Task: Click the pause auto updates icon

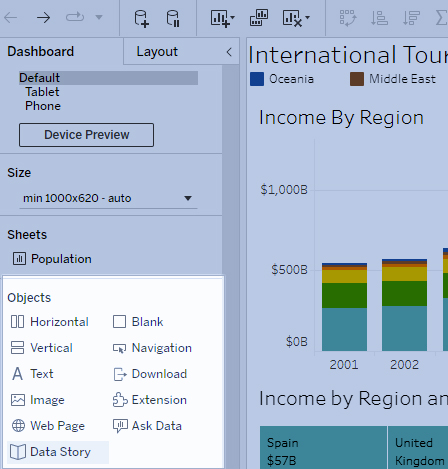Action: pos(173,18)
